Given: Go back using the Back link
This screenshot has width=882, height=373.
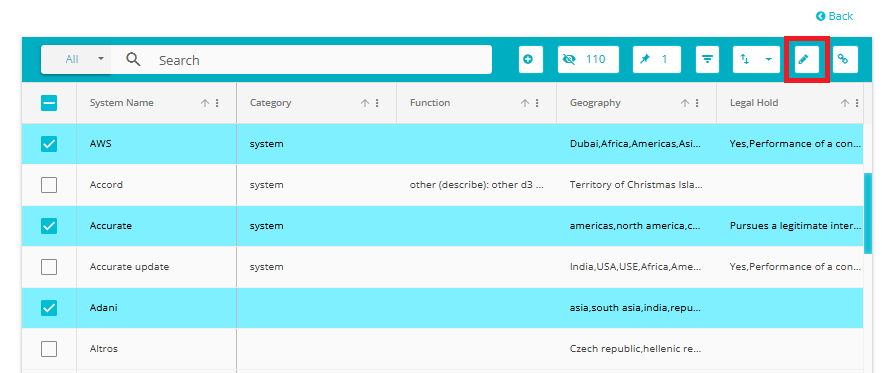Looking at the screenshot, I should tap(835, 16).
